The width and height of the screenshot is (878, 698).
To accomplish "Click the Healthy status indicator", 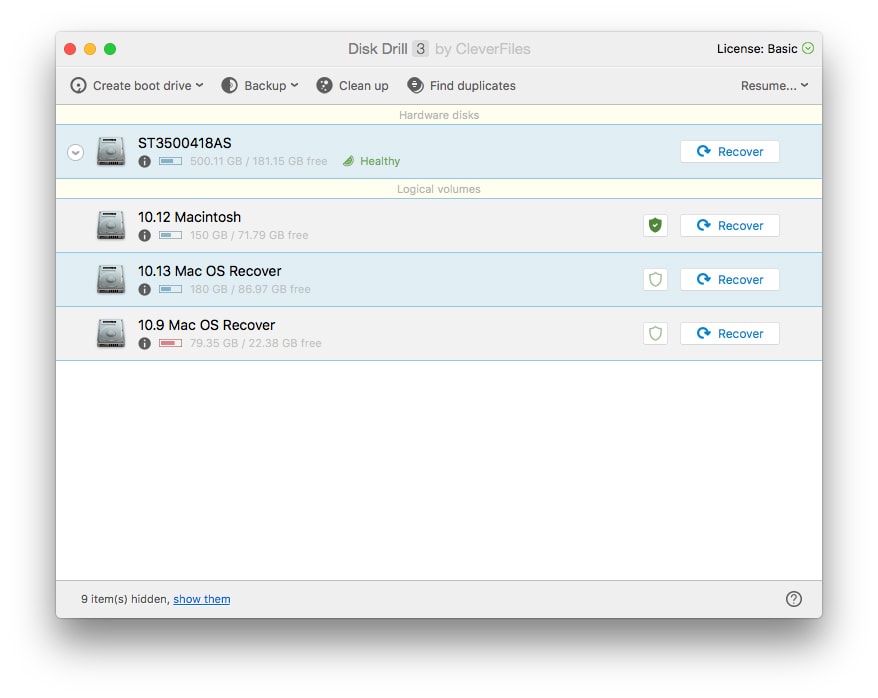I will click(x=371, y=161).
